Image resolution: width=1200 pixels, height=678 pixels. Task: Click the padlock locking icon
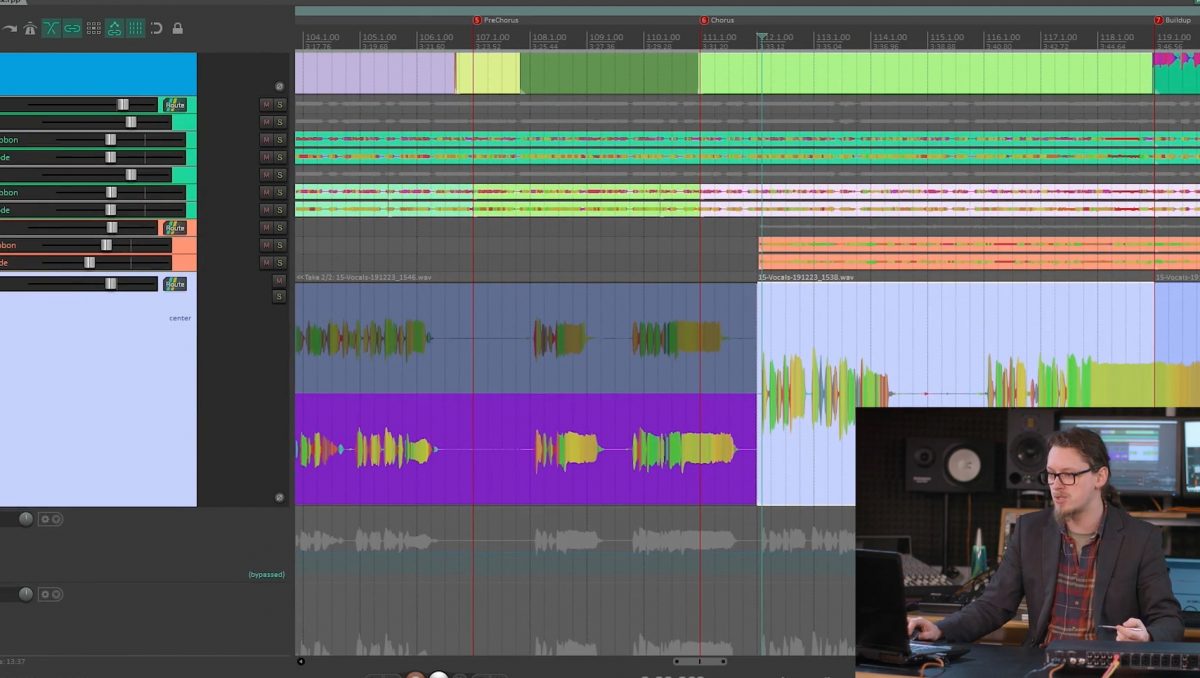pos(178,28)
